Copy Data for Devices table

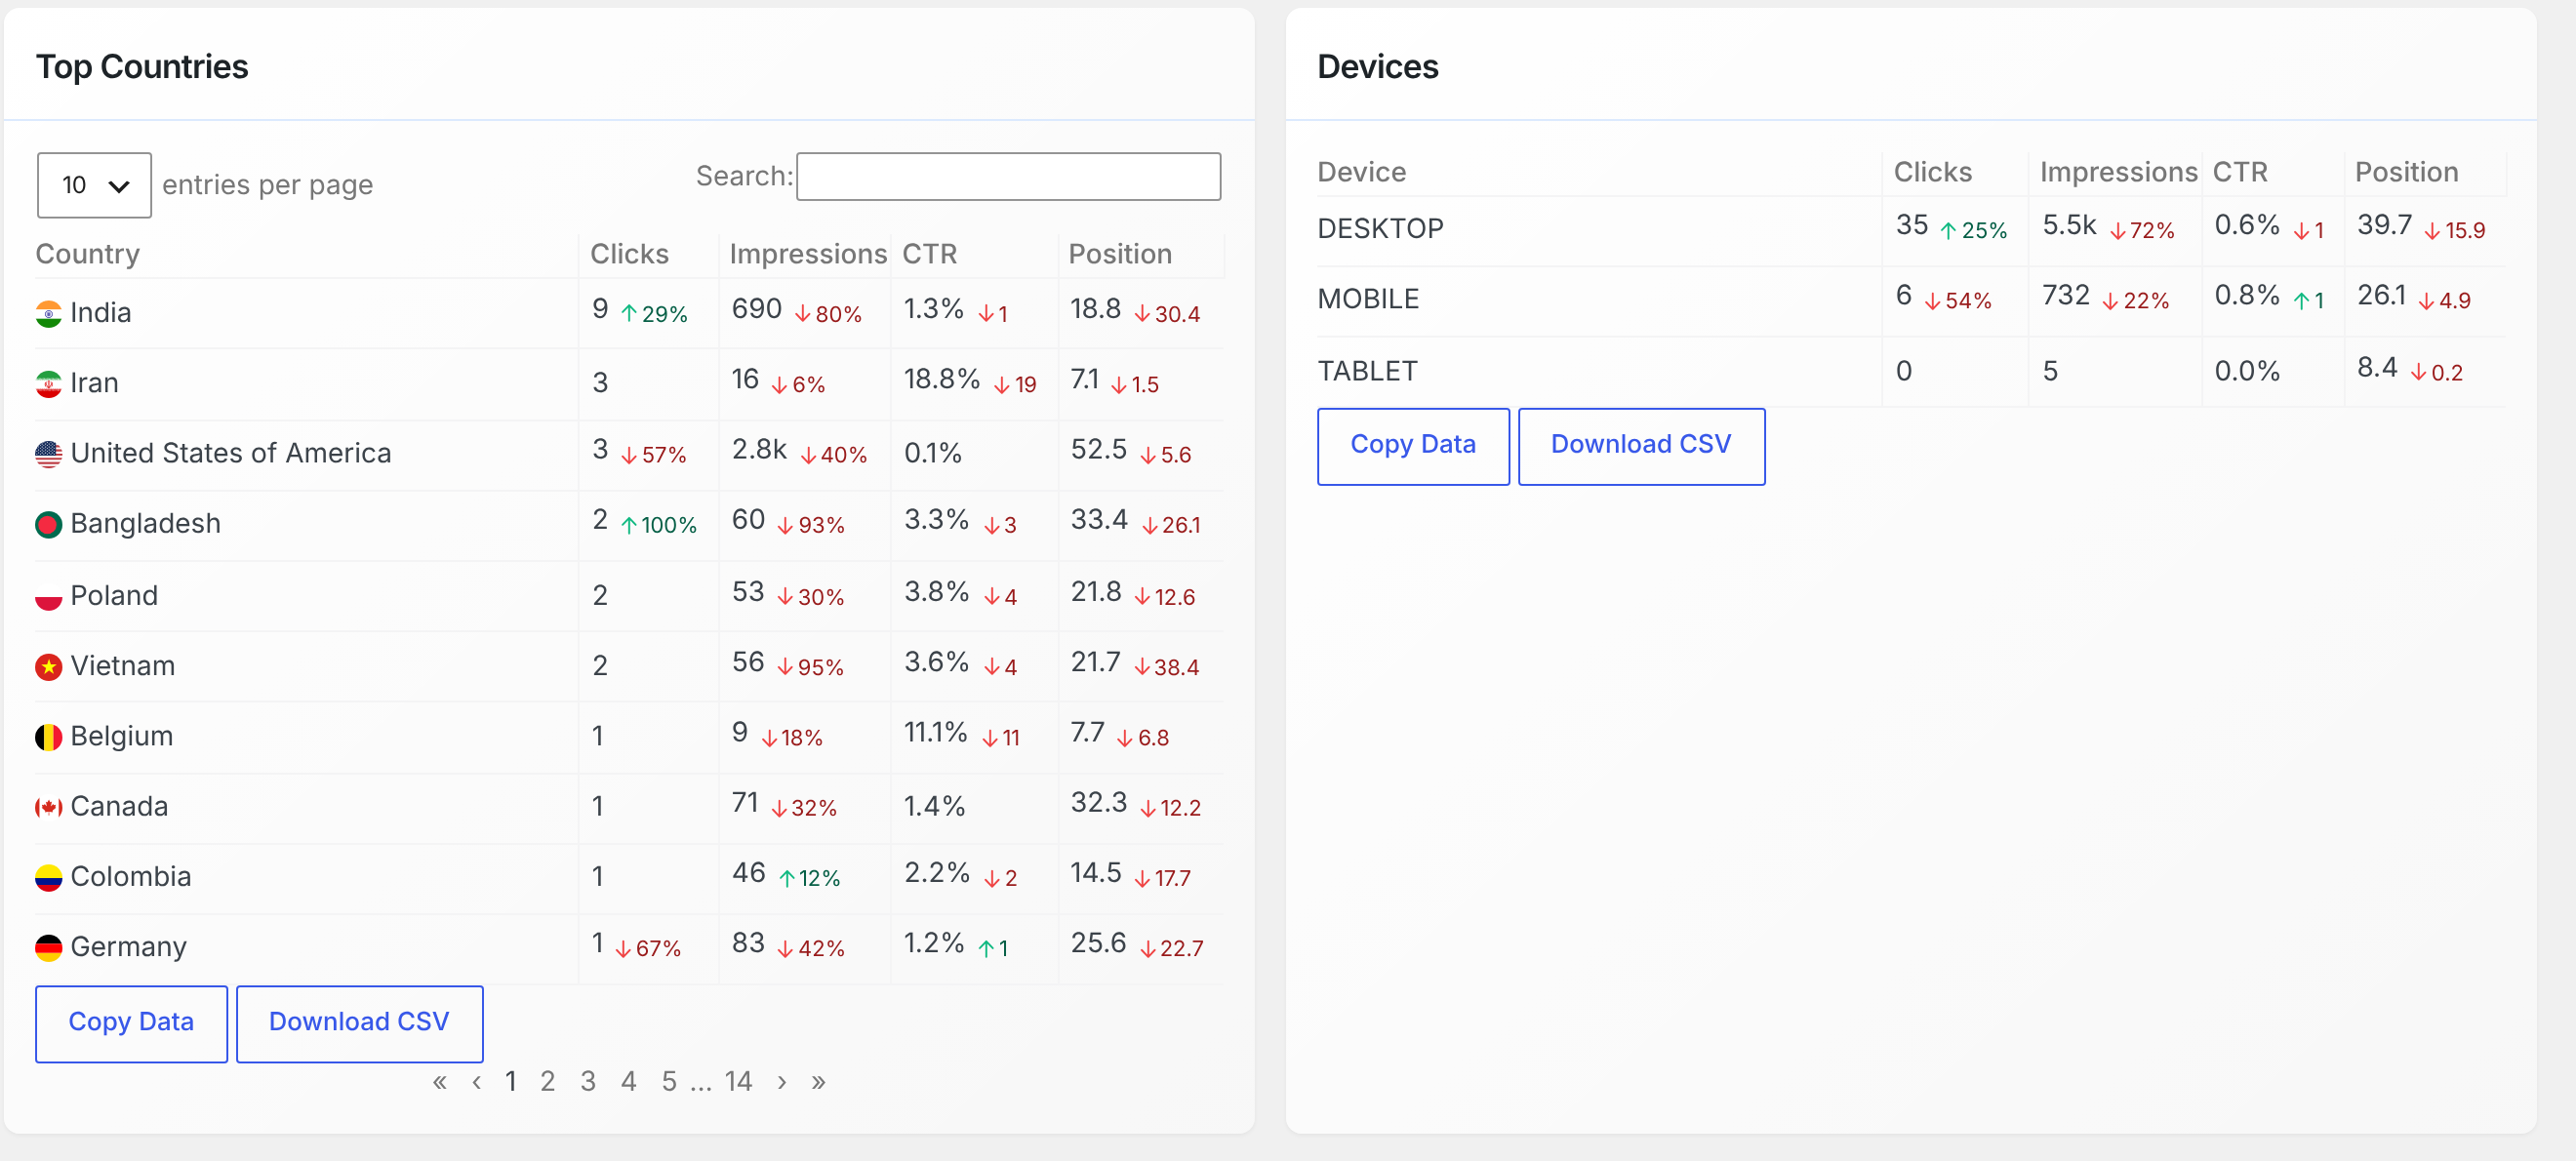[1412, 446]
